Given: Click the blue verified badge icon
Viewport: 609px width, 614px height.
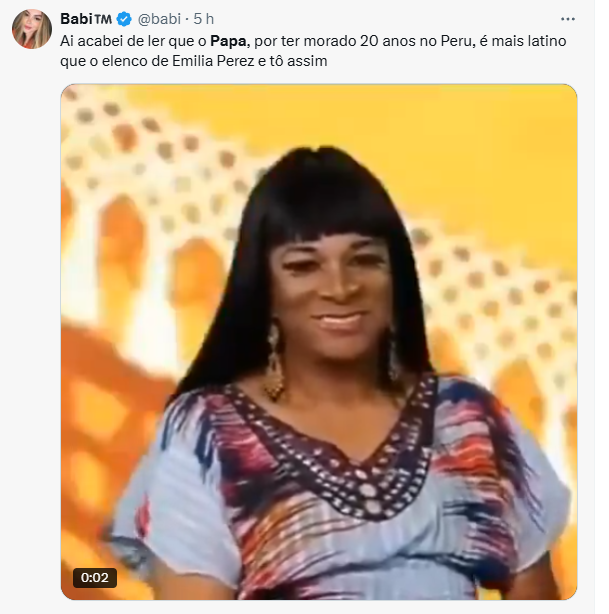Looking at the screenshot, I should [124, 19].
